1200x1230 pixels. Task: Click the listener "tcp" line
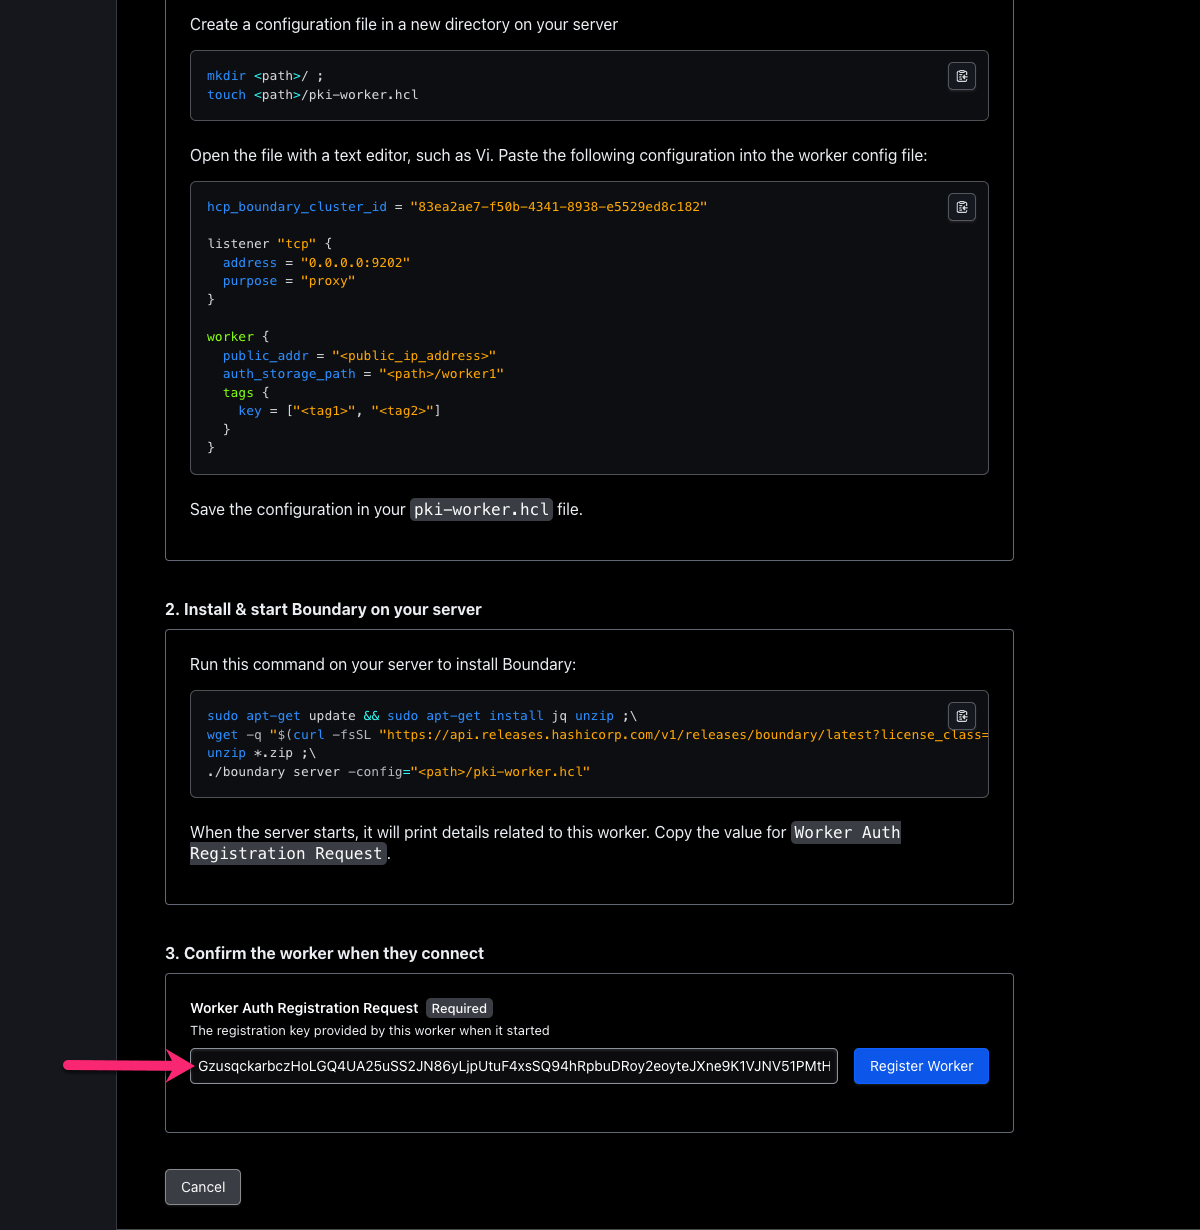coord(269,244)
